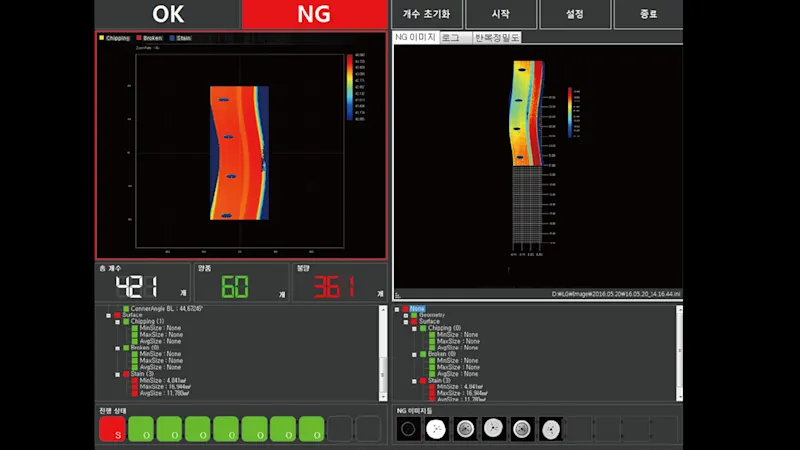The height and width of the screenshot is (450, 800).
Task: Click the first green O status box
Action: pos(141,430)
